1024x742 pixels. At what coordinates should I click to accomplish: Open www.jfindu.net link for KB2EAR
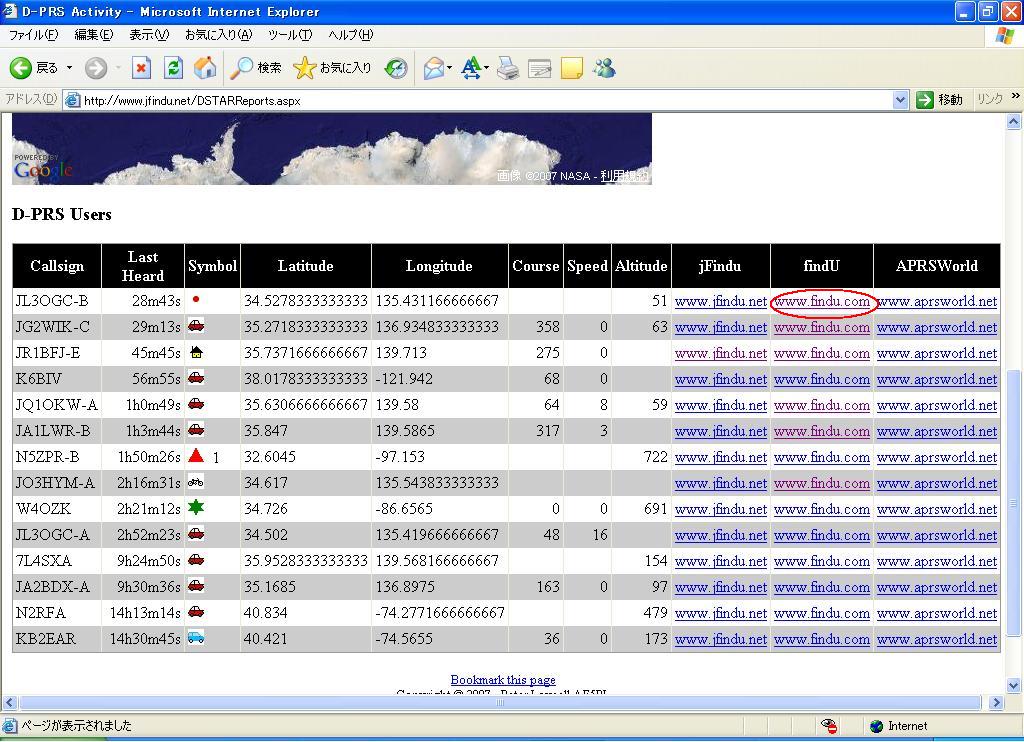(x=720, y=639)
